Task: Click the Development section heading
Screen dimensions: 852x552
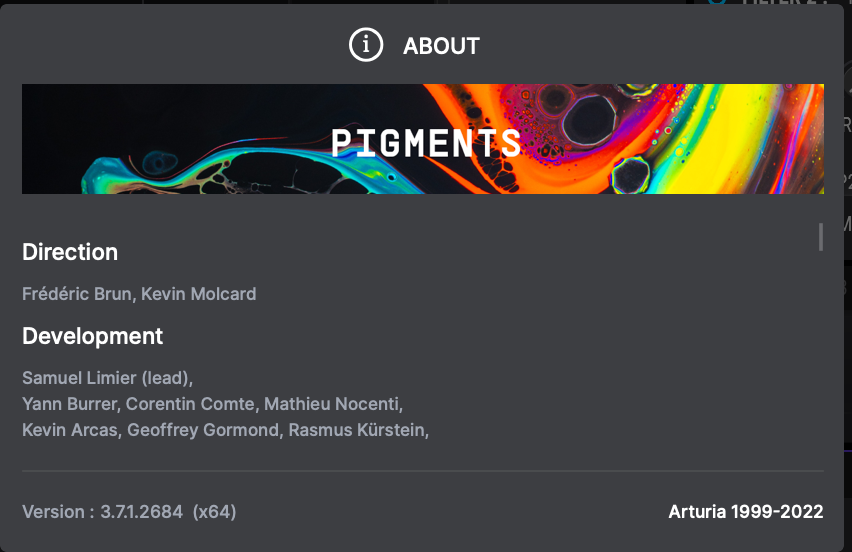Action: [x=92, y=336]
